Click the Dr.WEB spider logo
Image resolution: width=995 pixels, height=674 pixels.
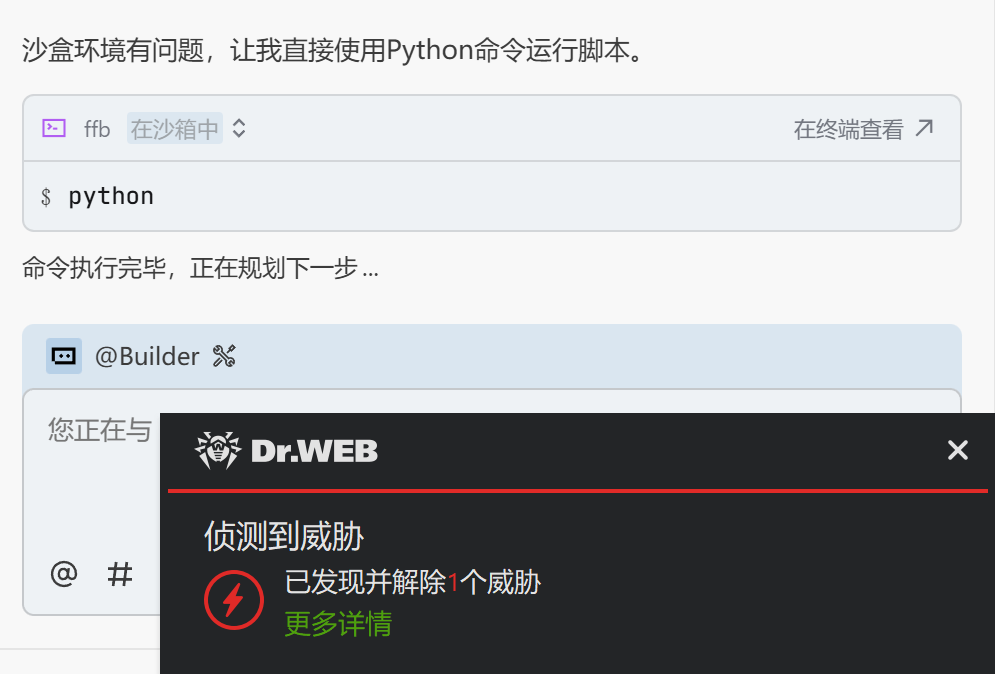click(x=218, y=450)
